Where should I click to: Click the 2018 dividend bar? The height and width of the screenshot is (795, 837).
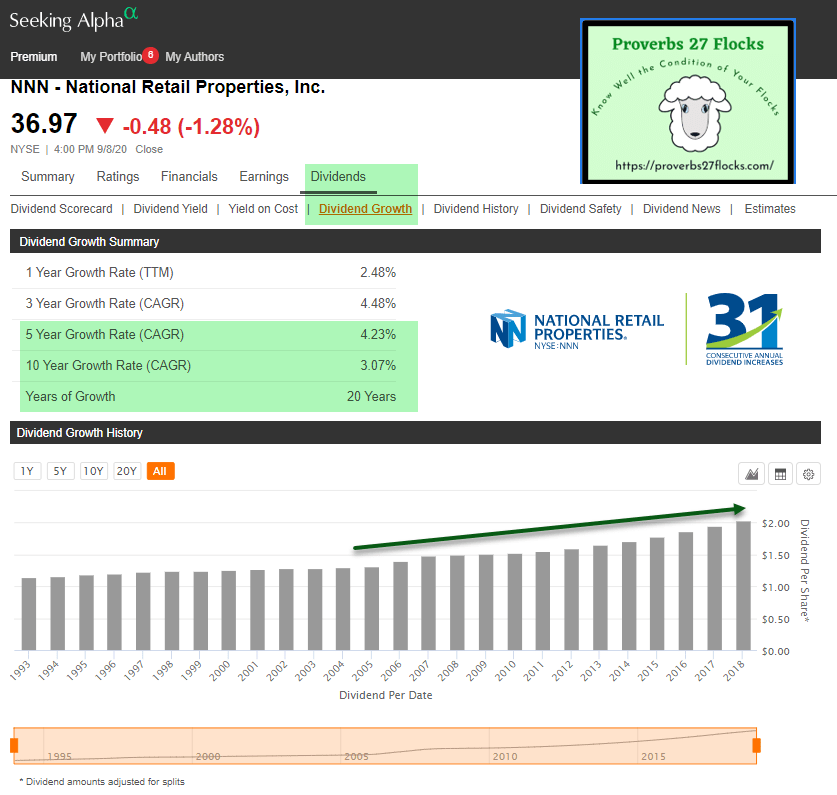743,585
